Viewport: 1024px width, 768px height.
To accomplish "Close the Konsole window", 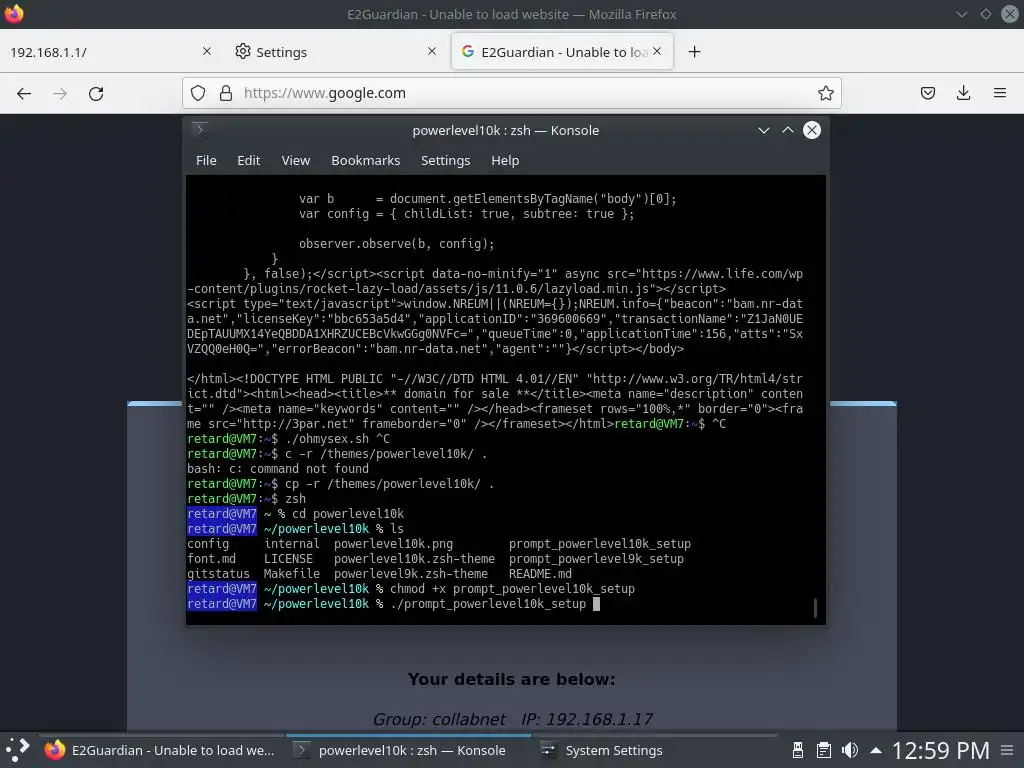I will (812, 130).
